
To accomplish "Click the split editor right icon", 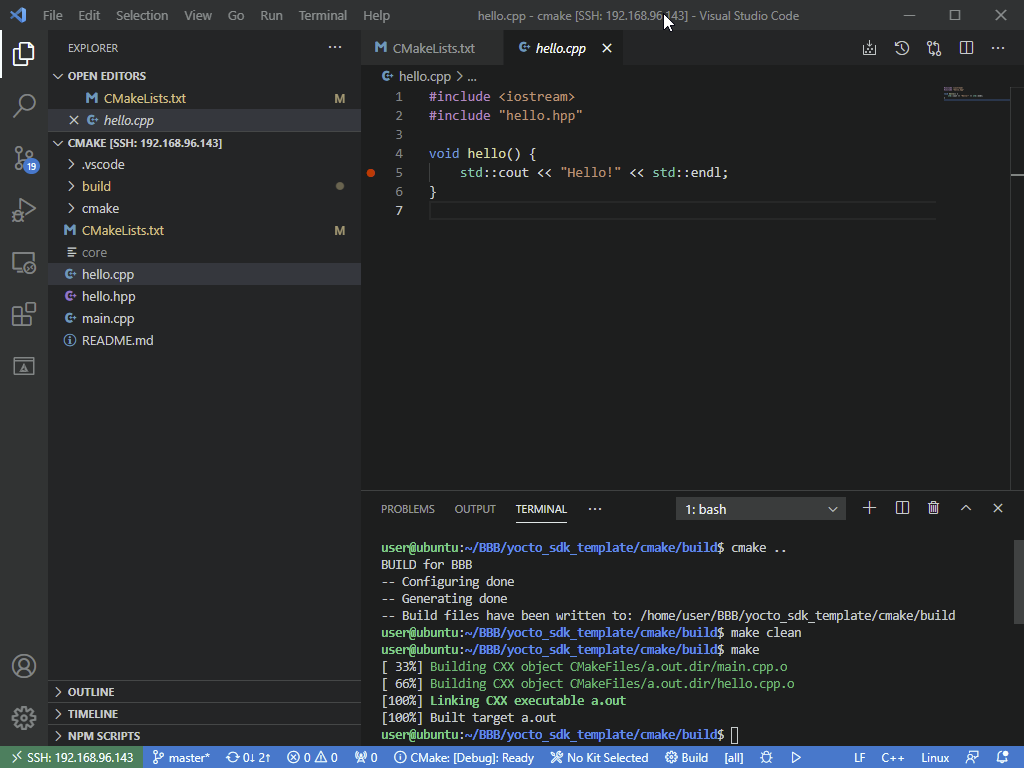I will coord(966,48).
